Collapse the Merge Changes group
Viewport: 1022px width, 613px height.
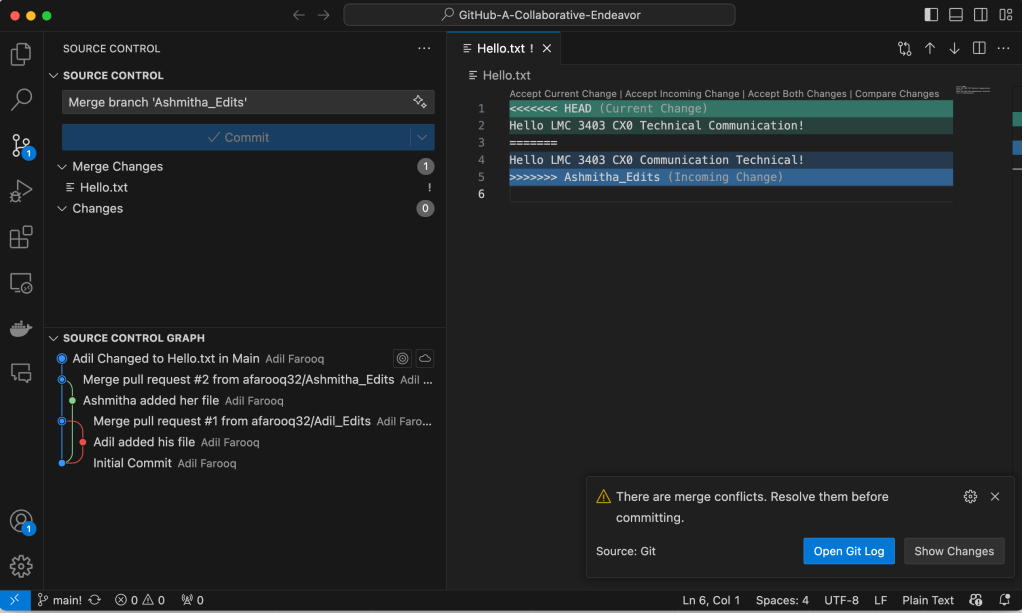62,167
